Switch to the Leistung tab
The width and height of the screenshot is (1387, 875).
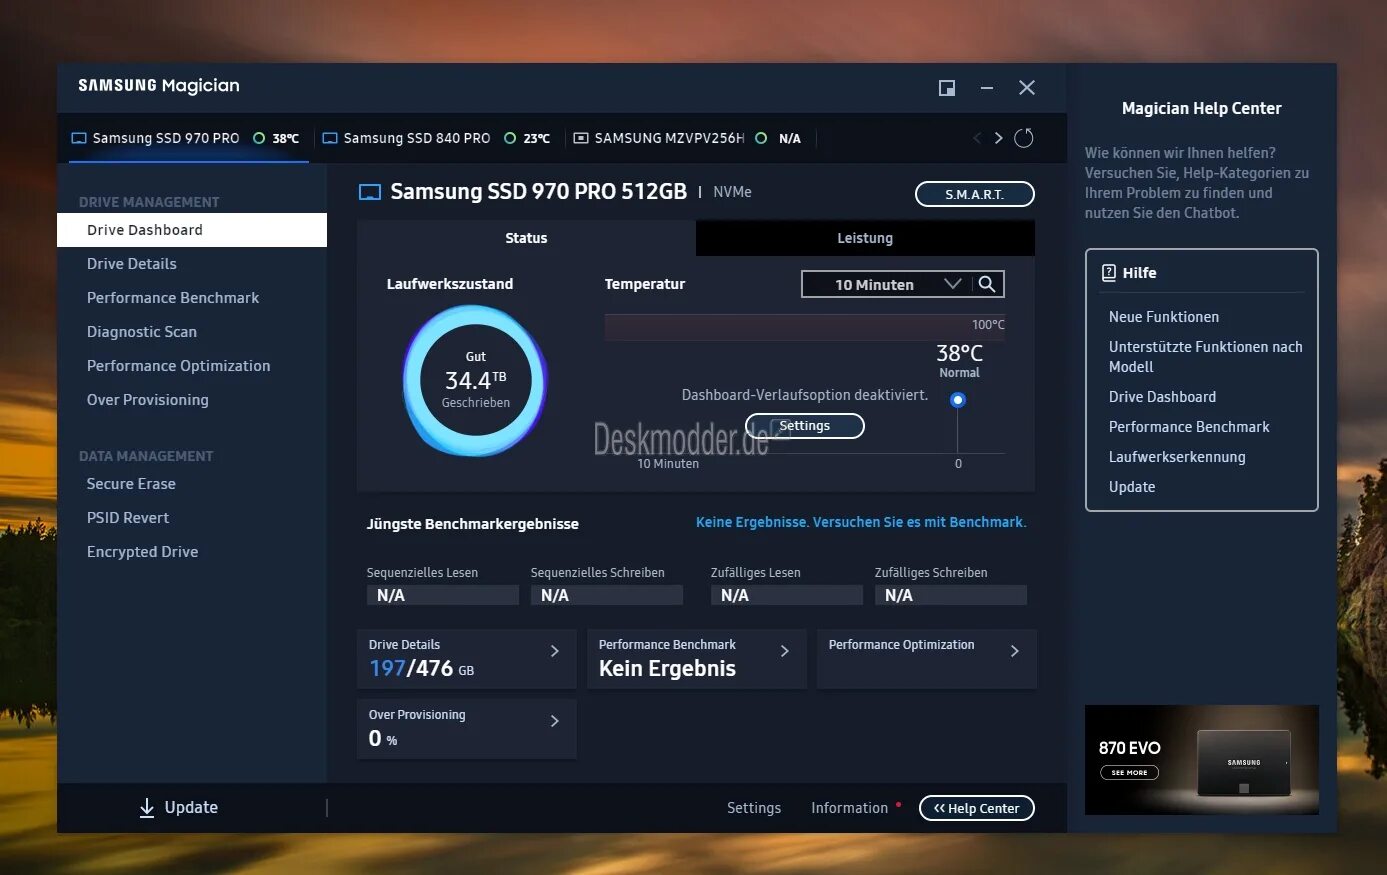tap(865, 238)
